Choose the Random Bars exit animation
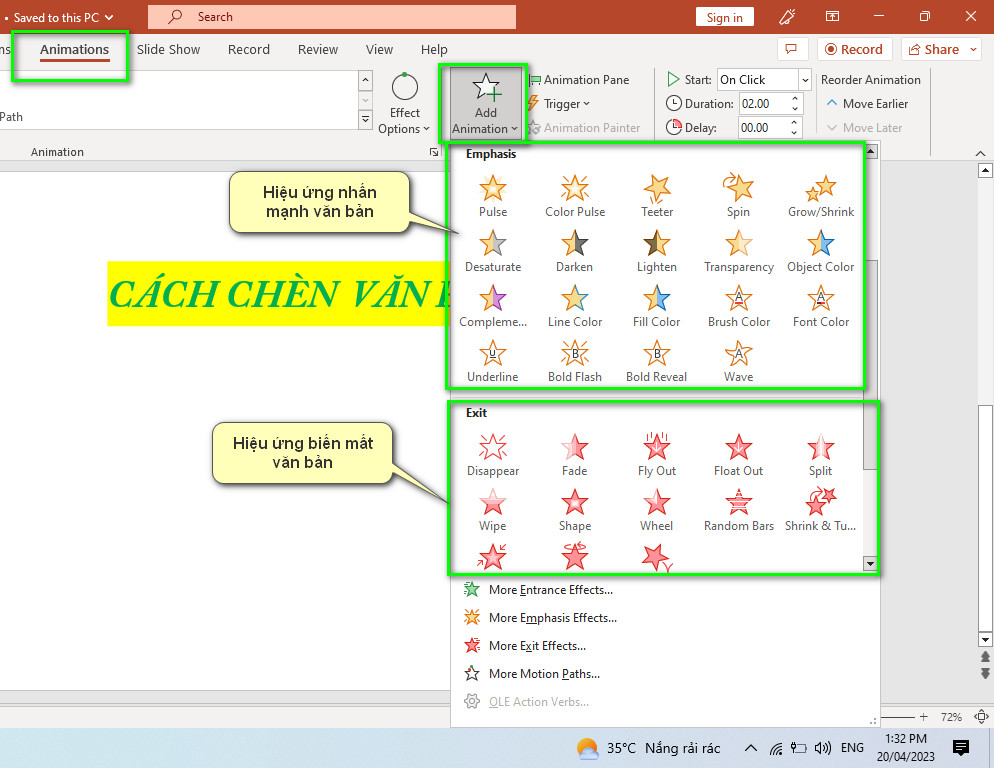994x768 pixels. point(739,511)
